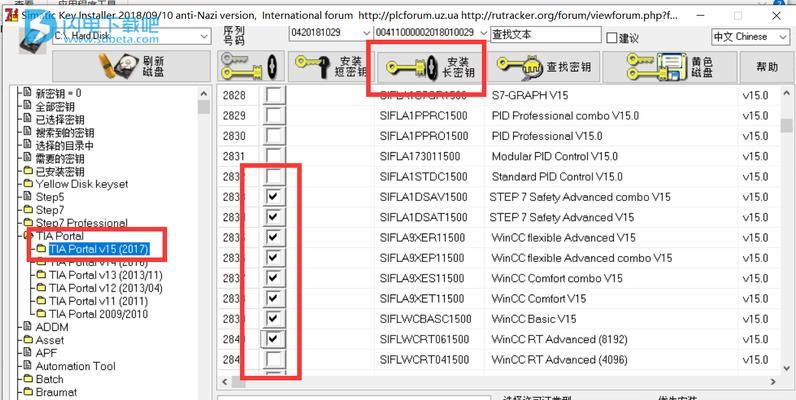
Task: Click the refresh disk button
Action: (x=131, y=66)
